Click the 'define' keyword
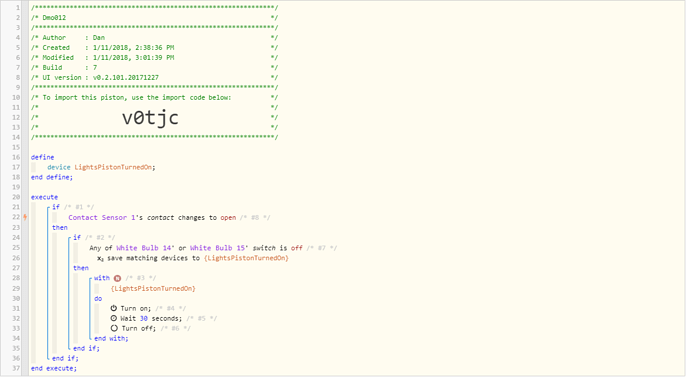690x380 pixels. [x=43, y=157]
